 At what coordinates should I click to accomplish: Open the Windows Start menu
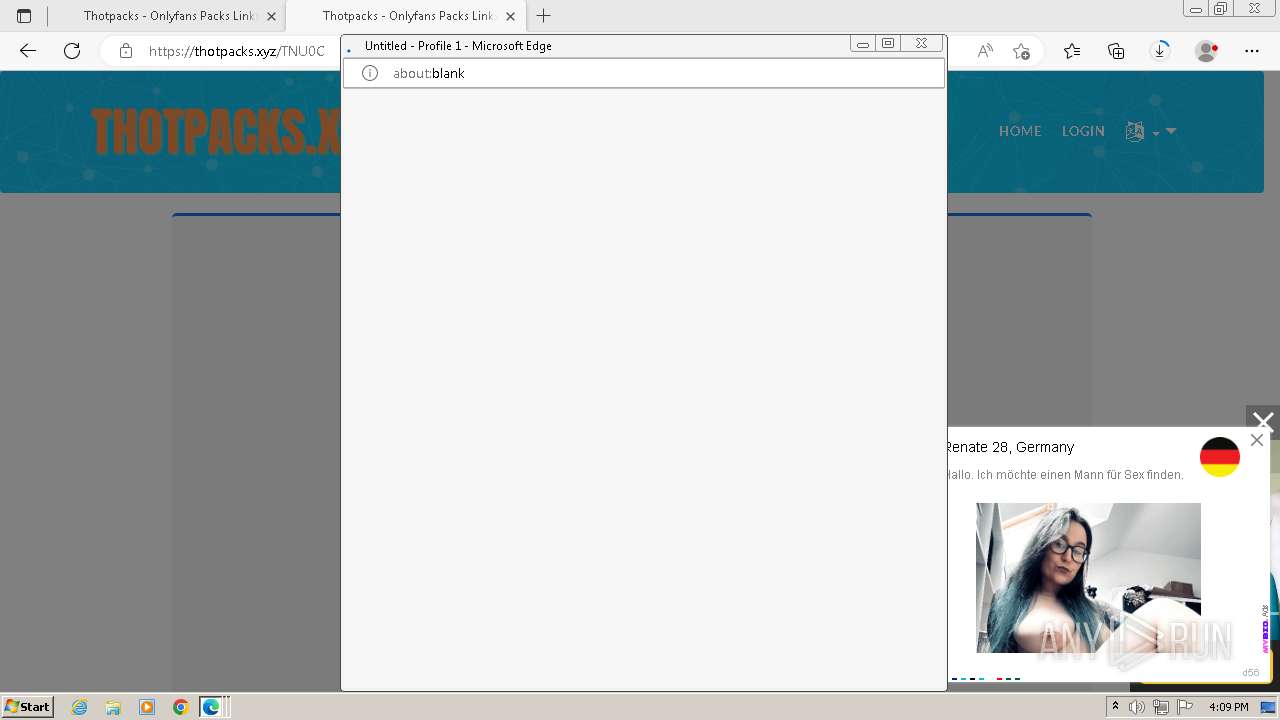27,707
